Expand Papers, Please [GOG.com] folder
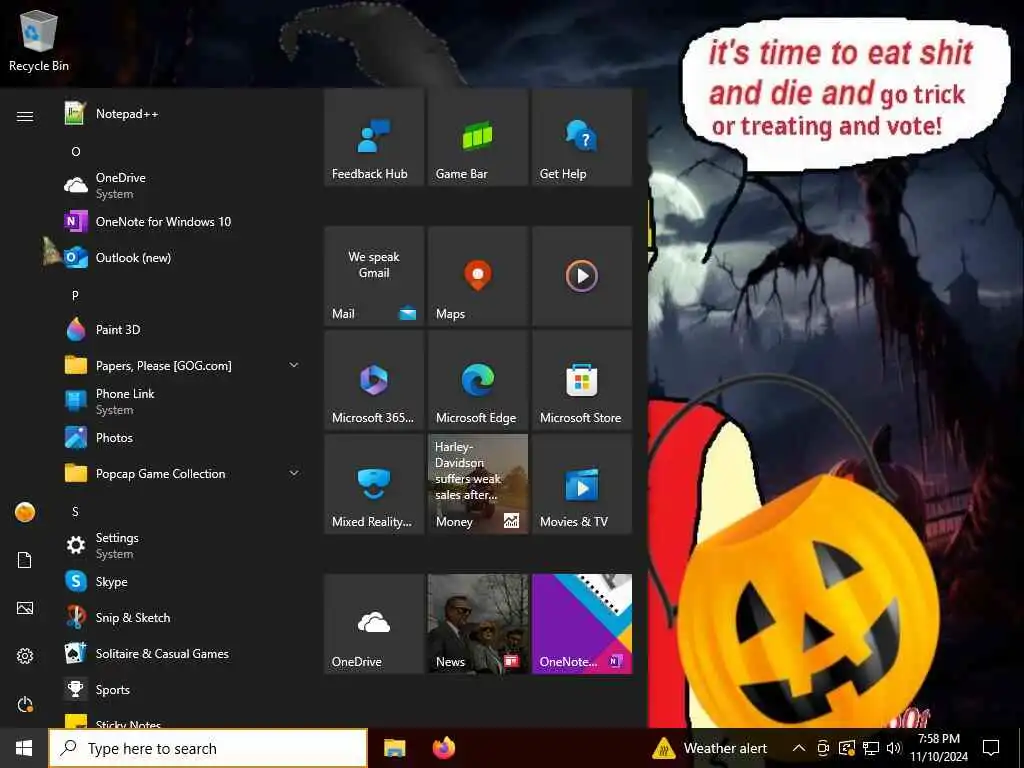Image resolution: width=1024 pixels, height=768 pixels. (x=294, y=365)
